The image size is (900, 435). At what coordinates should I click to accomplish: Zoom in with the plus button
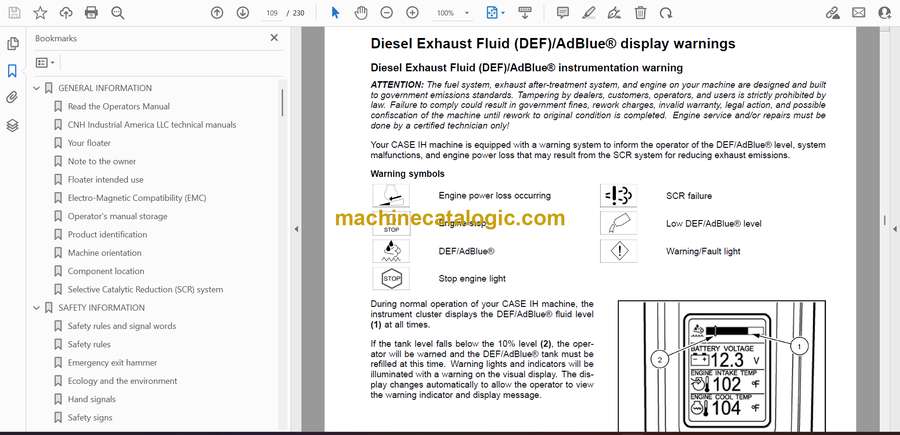pos(412,13)
